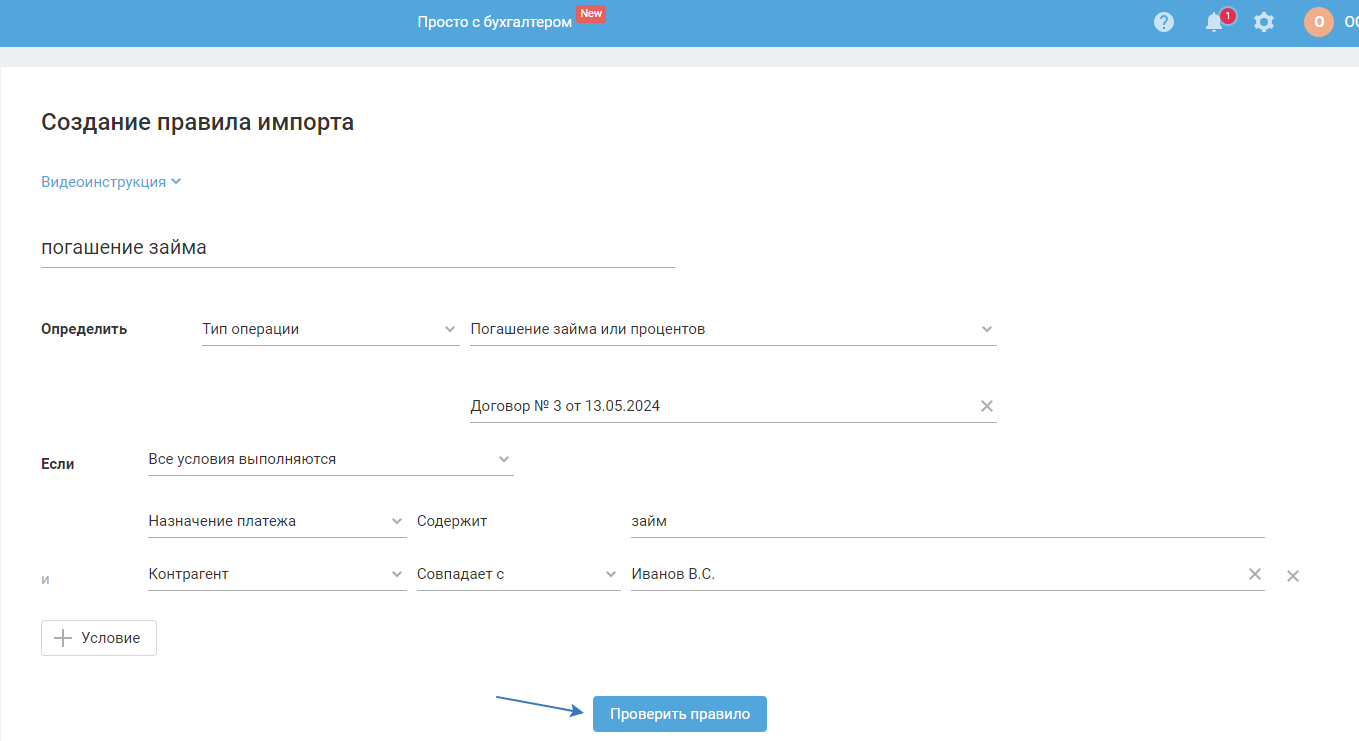Open settings gear icon

(1264, 22)
